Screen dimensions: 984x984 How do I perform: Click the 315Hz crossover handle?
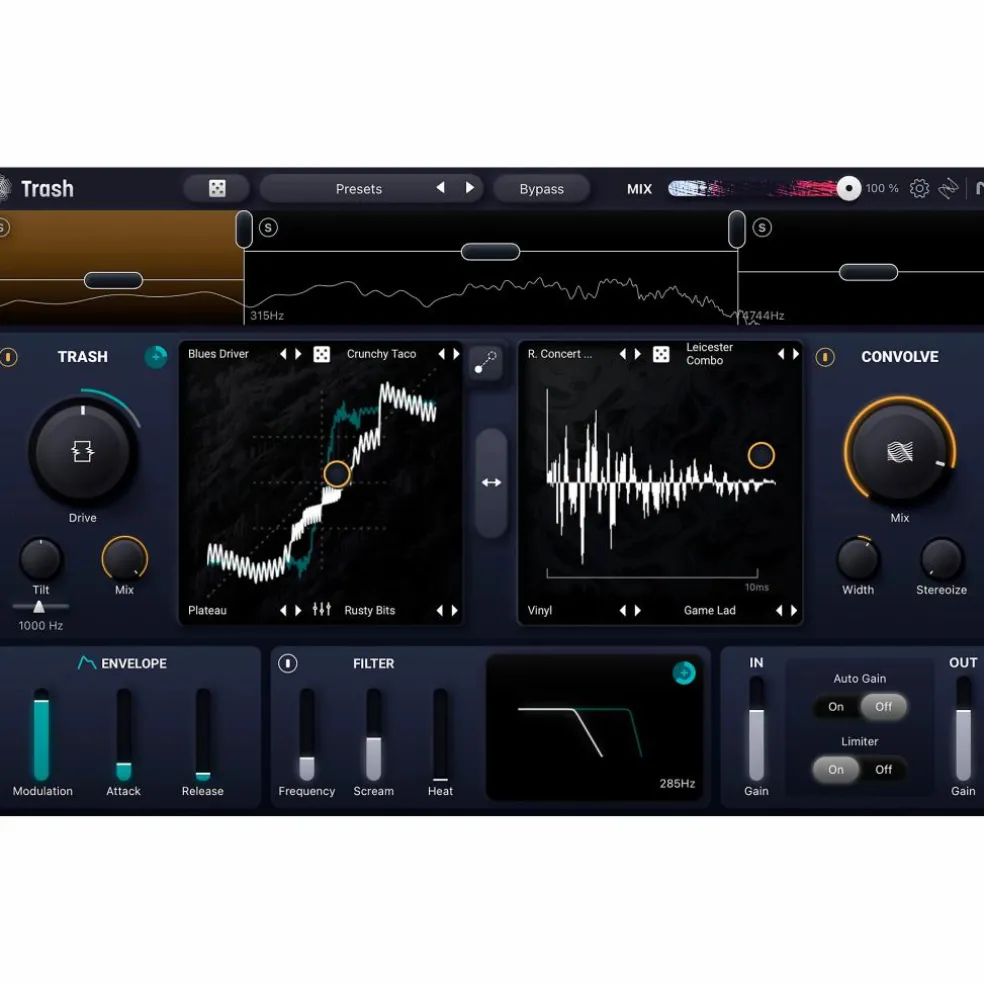(244, 229)
